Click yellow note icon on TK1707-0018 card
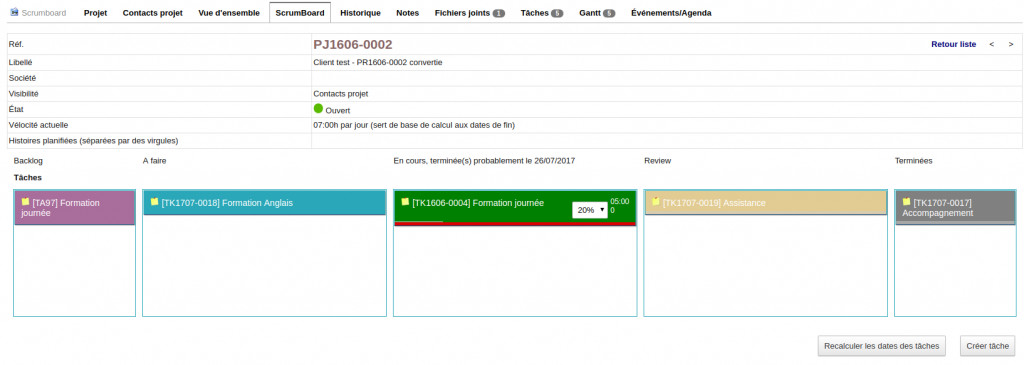The image size is (1024, 365). 155,202
